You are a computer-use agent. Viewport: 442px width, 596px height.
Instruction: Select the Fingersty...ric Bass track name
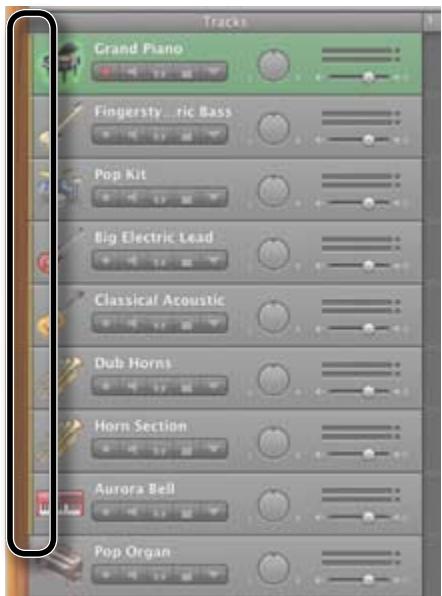(x=163, y=112)
